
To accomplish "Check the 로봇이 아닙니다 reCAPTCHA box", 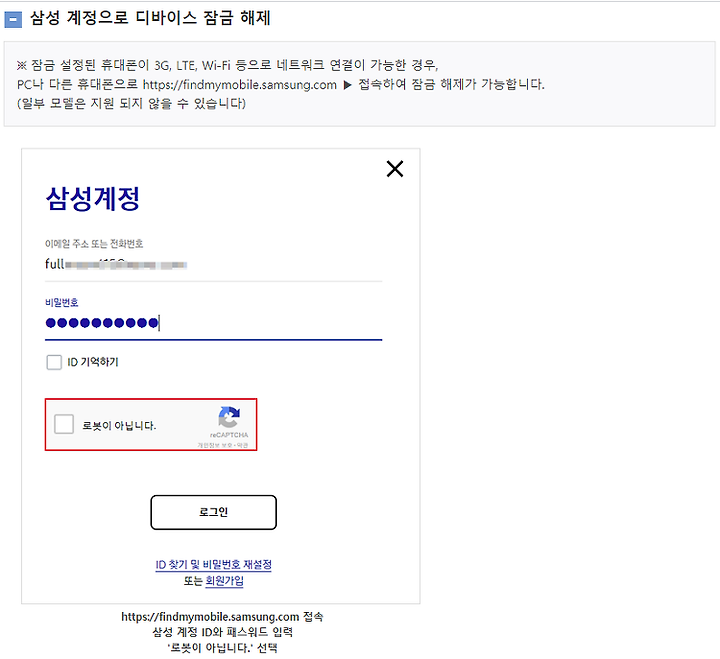I will (x=64, y=424).
